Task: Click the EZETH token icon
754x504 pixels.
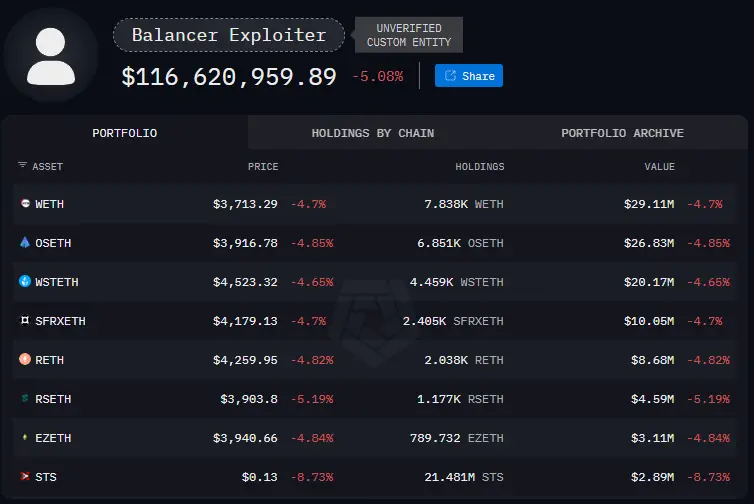Action: point(25,438)
